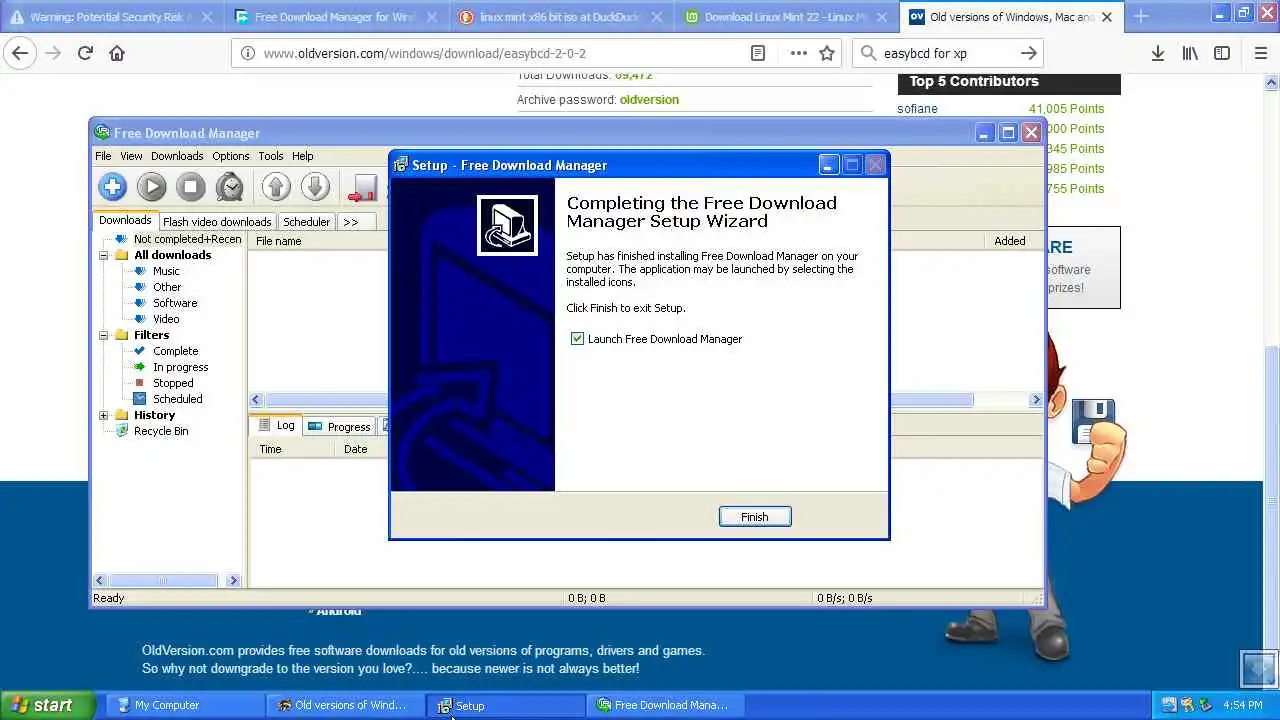This screenshot has height=720, width=1280.
Task: Expand the History tree node
Action: 104,415
